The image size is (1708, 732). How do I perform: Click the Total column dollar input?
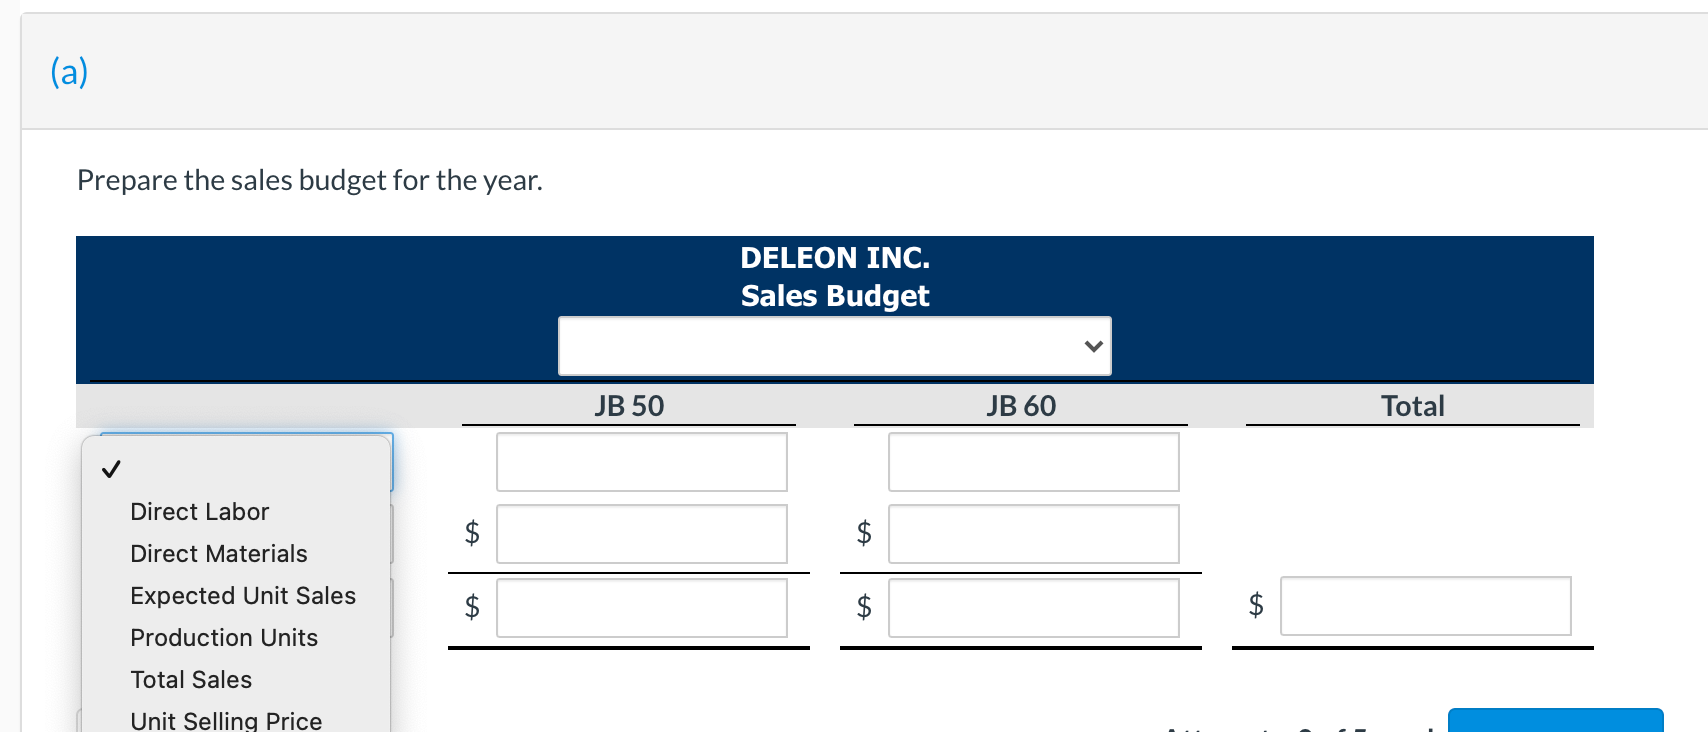click(1425, 605)
